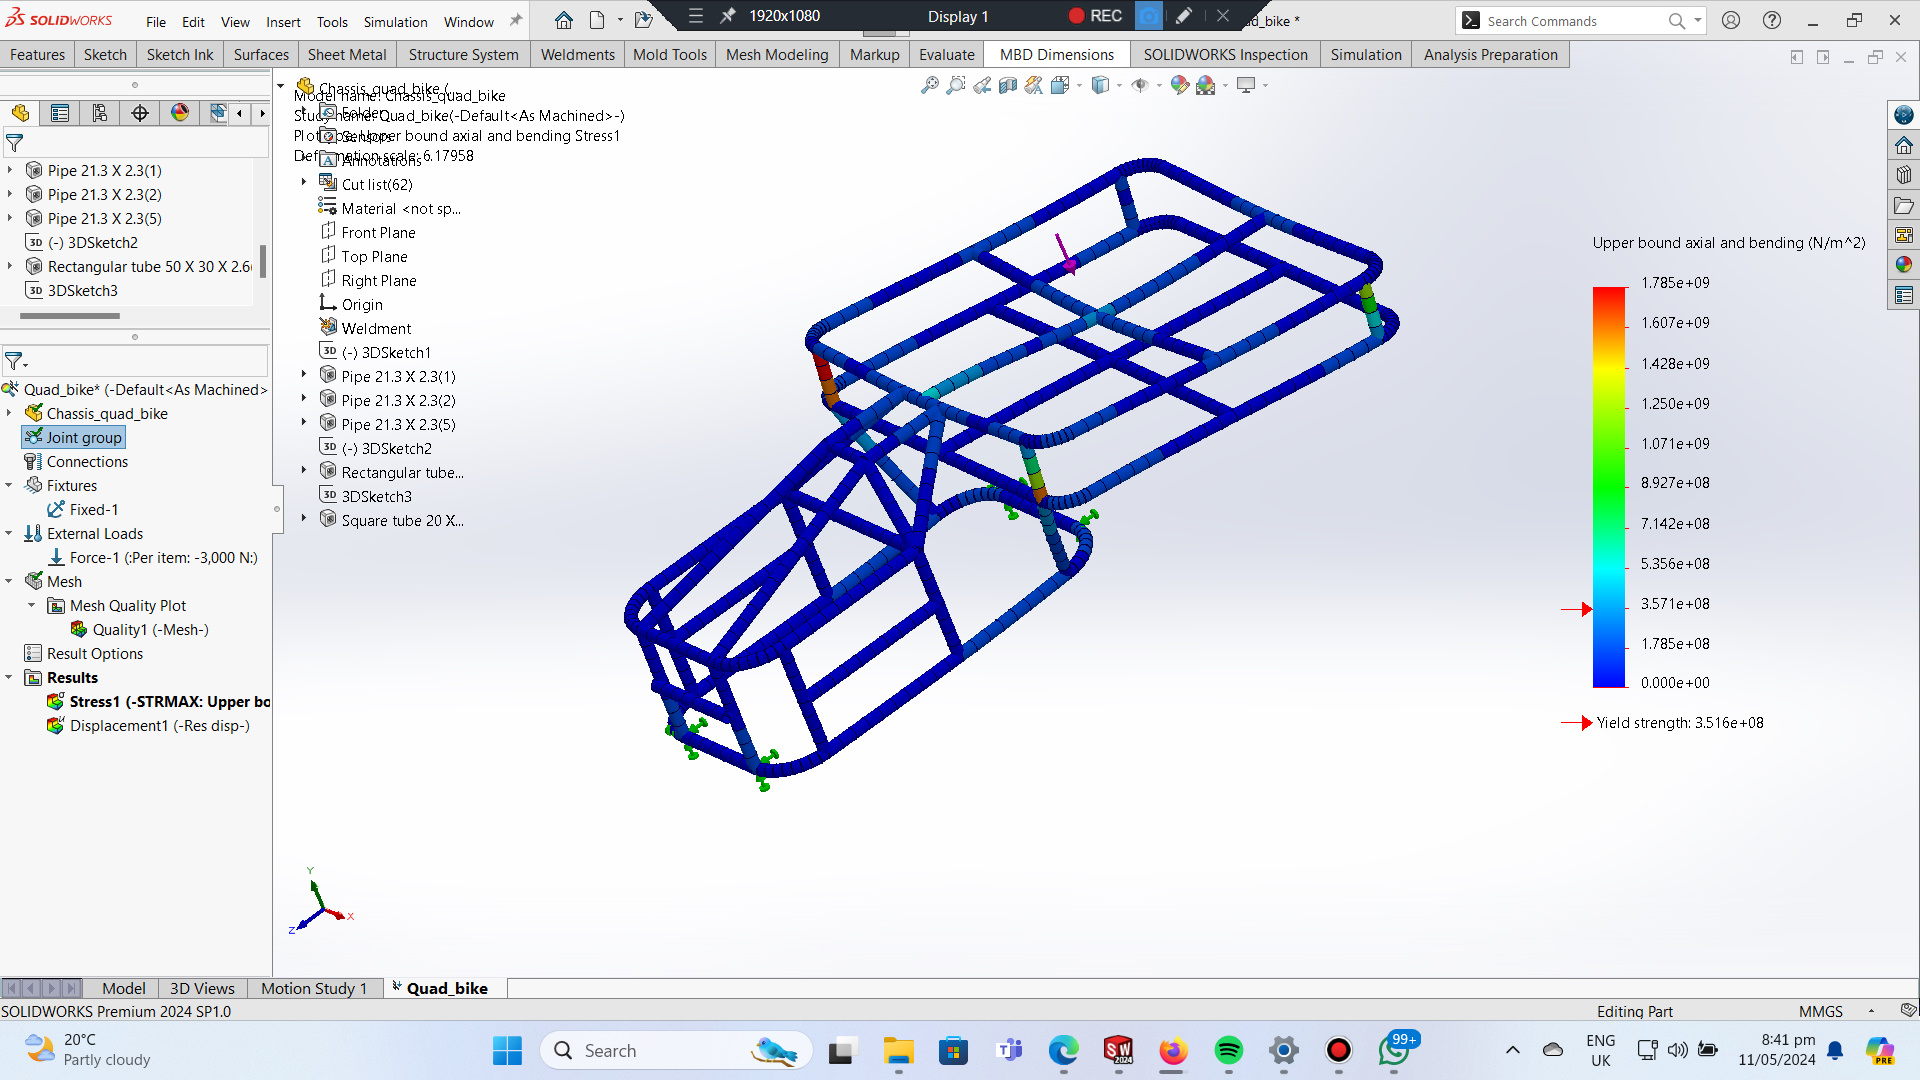Click the stress legend color bar
Screen dimensions: 1920x1080
pos(1609,487)
